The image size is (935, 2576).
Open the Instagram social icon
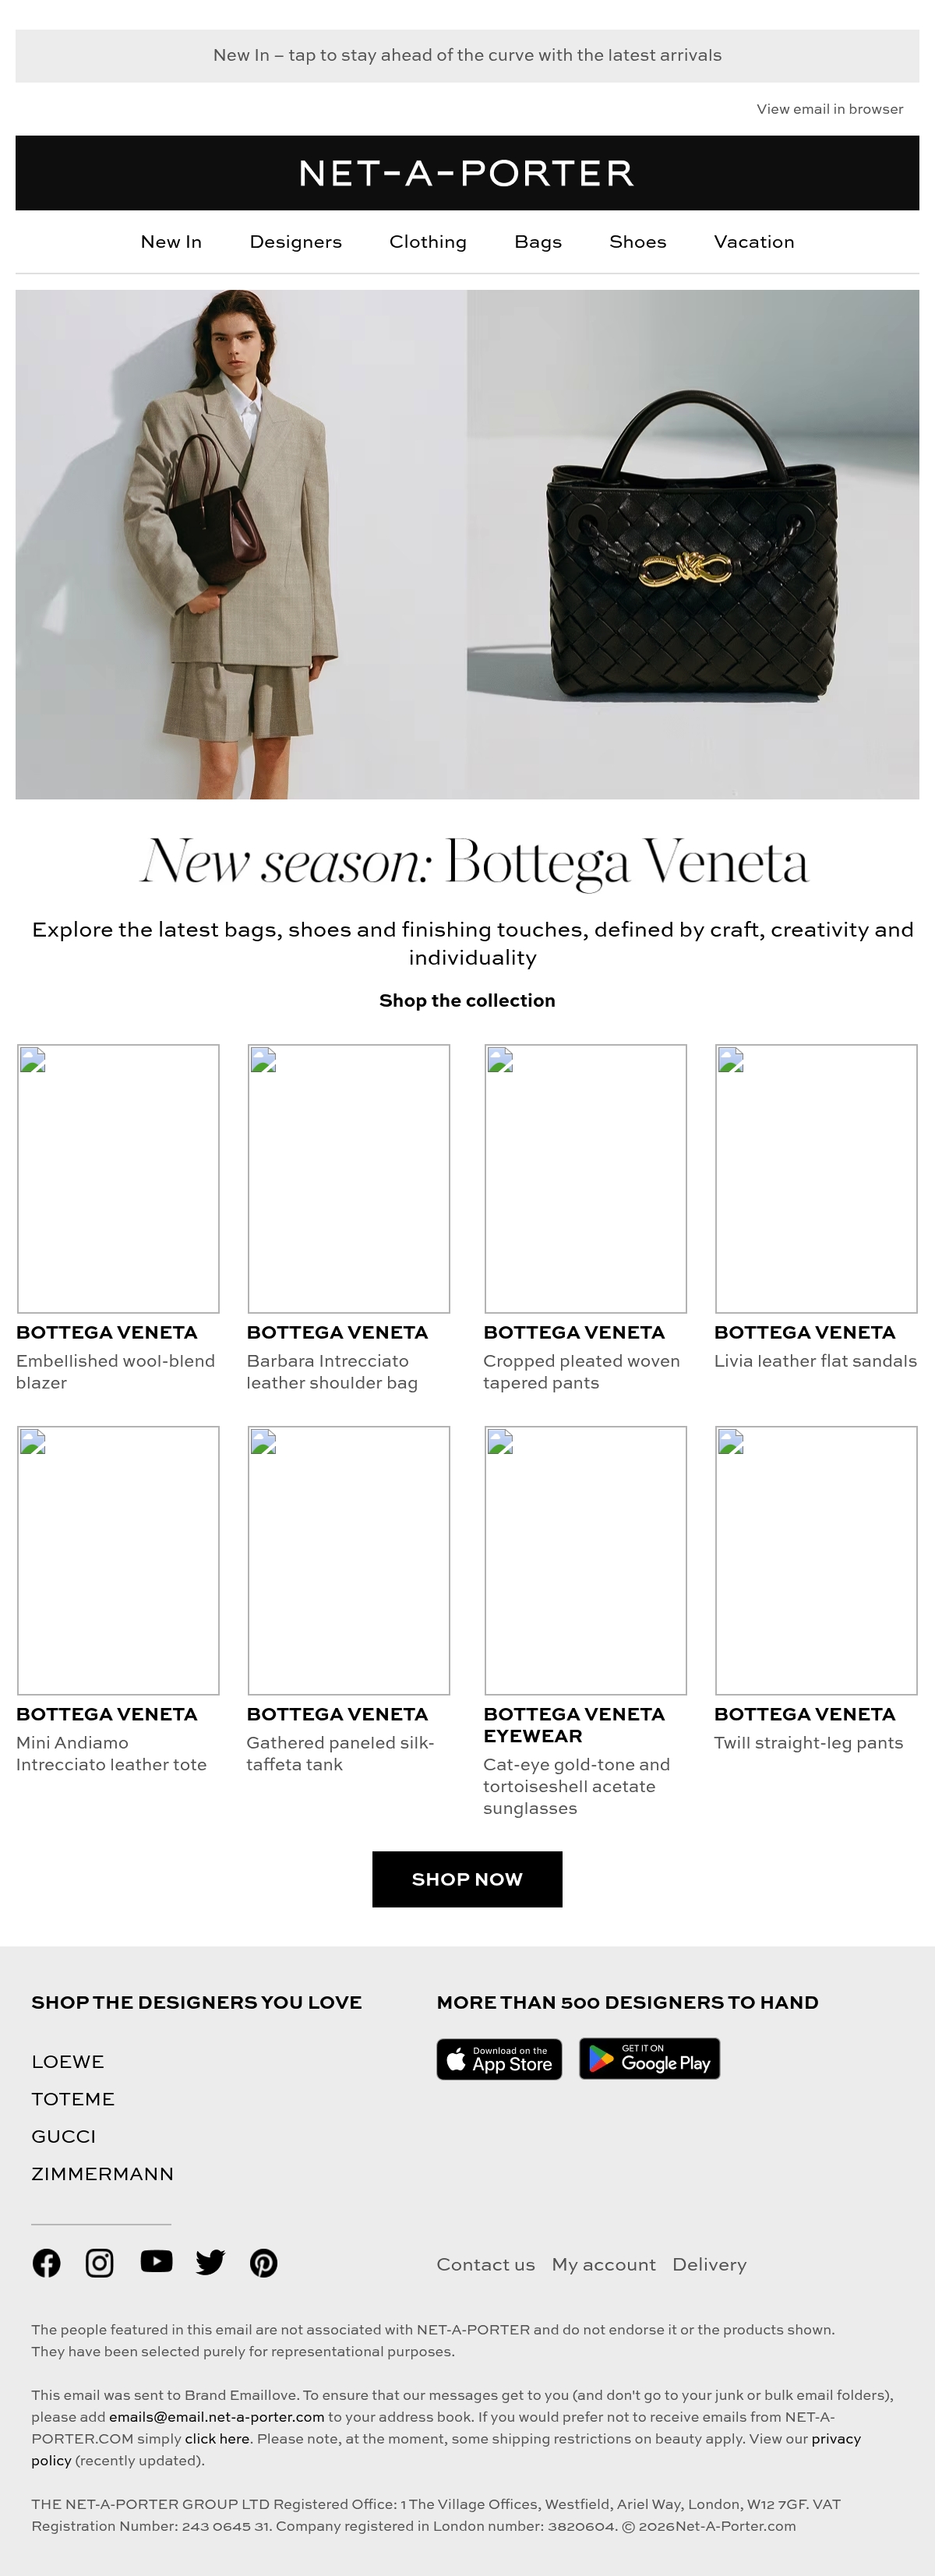(x=99, y=2263)
